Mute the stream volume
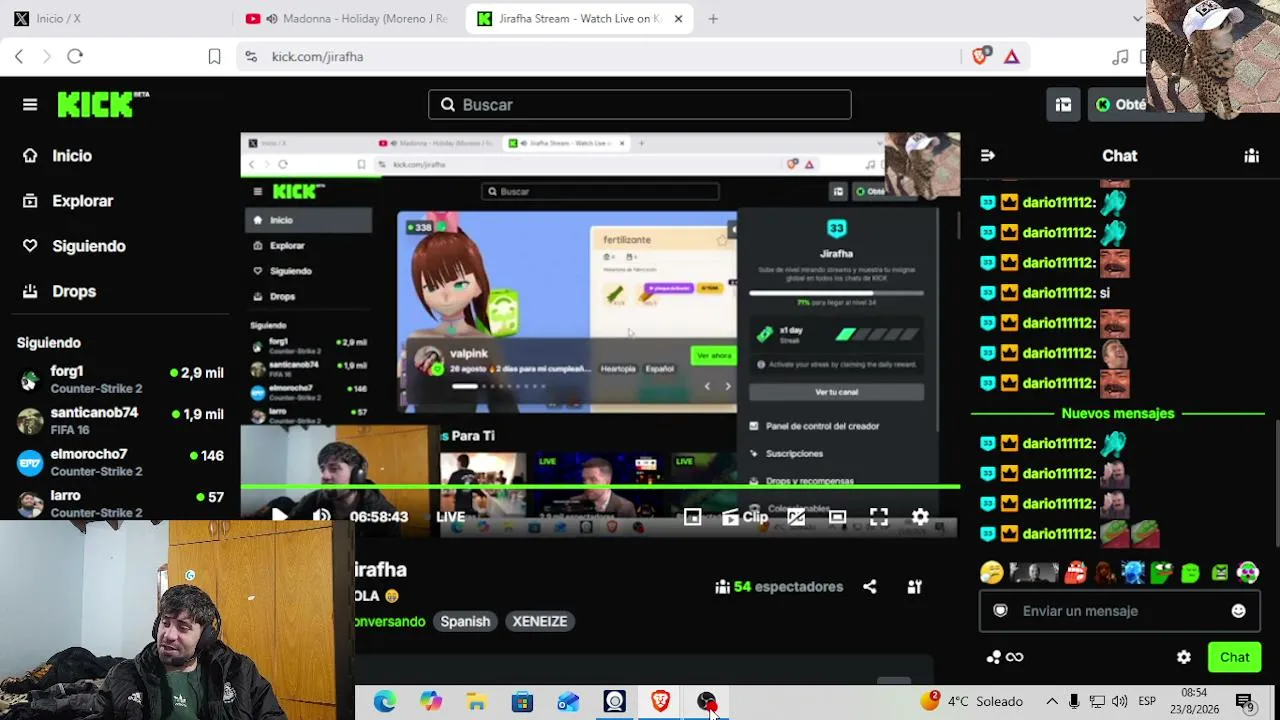Viewport: 1280px width, 720px height. (321, 516)
